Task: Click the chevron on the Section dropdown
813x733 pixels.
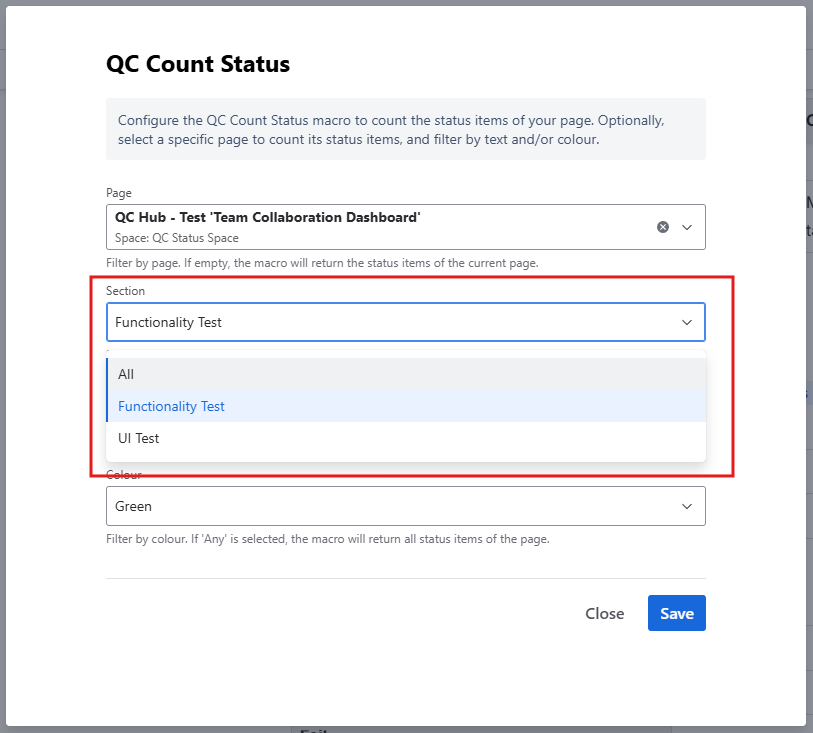Action: (687, 322)
